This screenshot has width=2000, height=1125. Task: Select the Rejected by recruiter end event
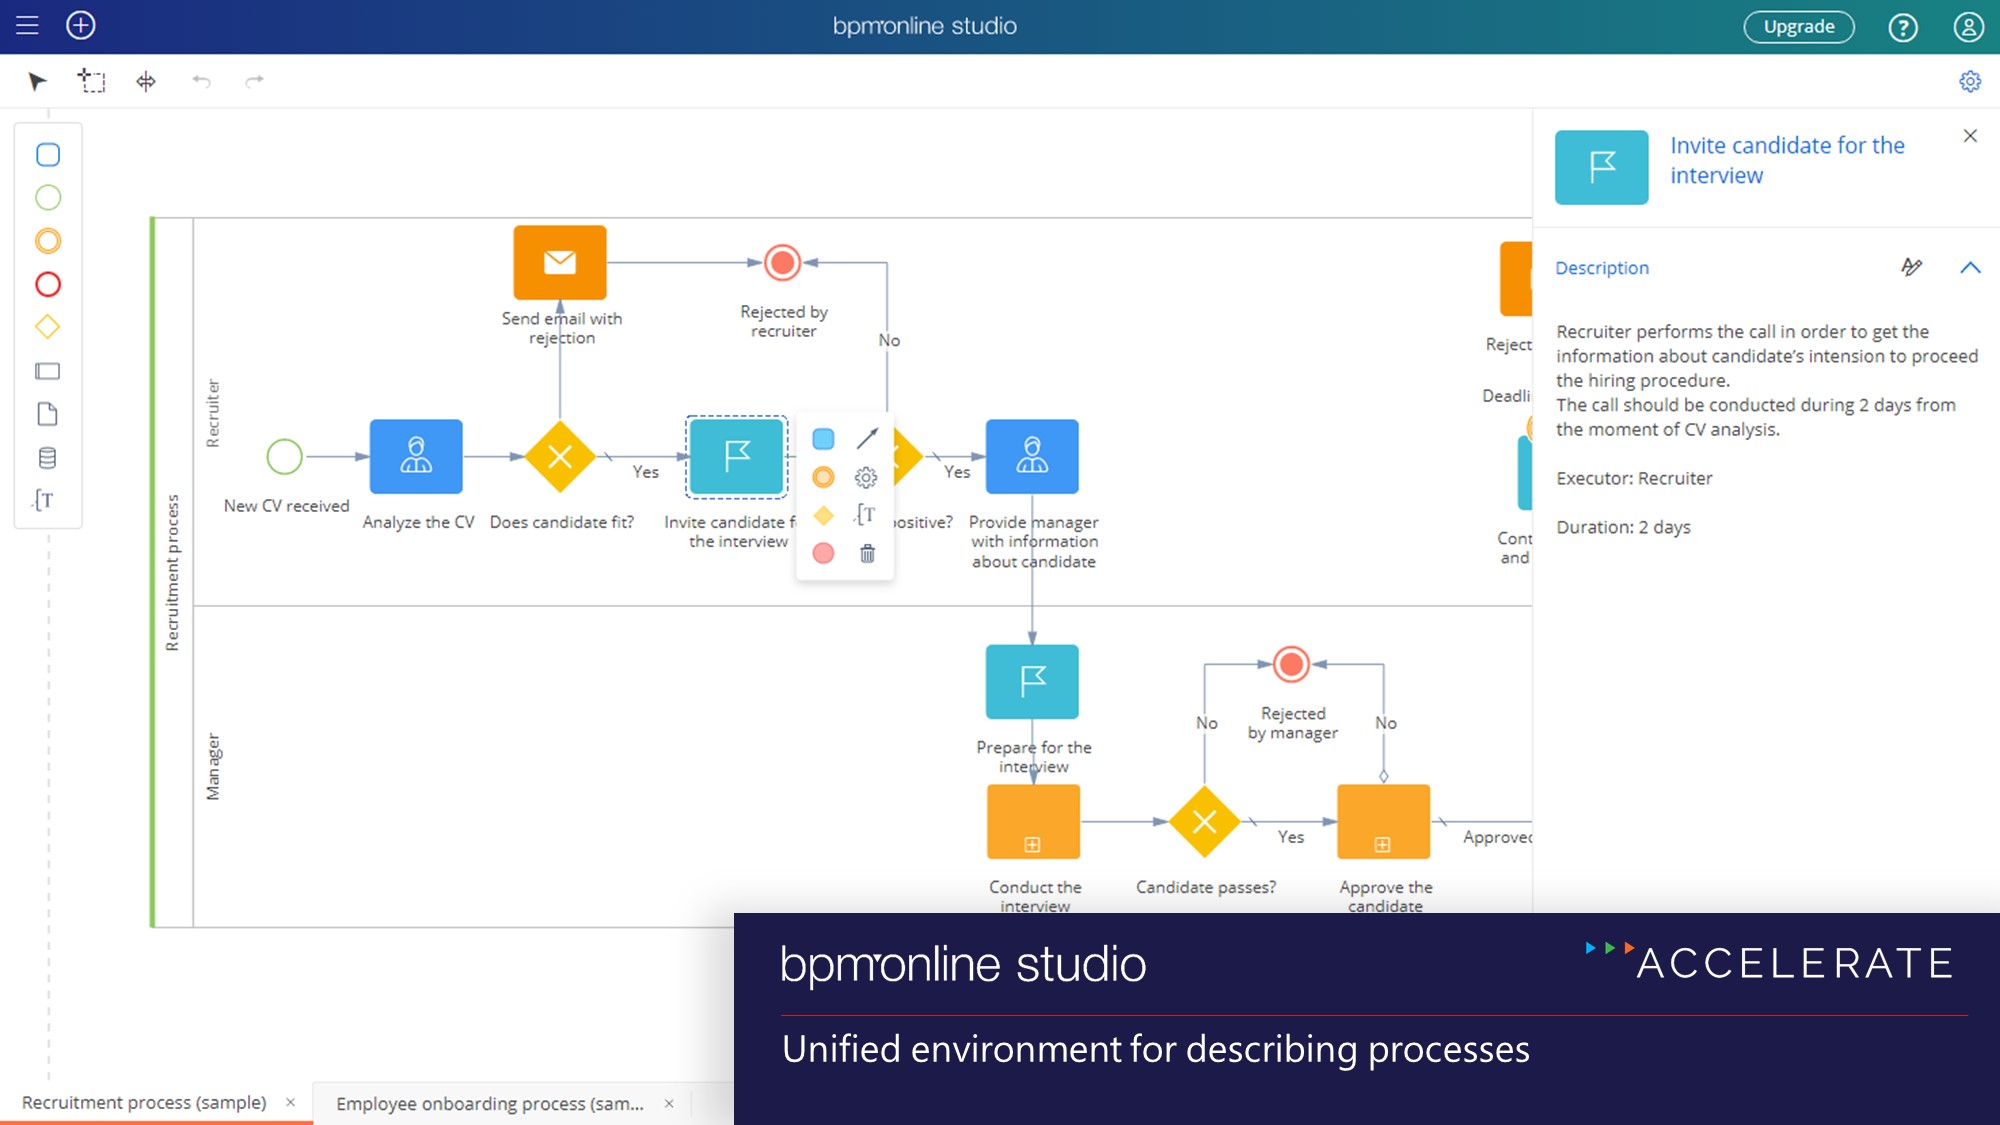[x=782, y=263]
